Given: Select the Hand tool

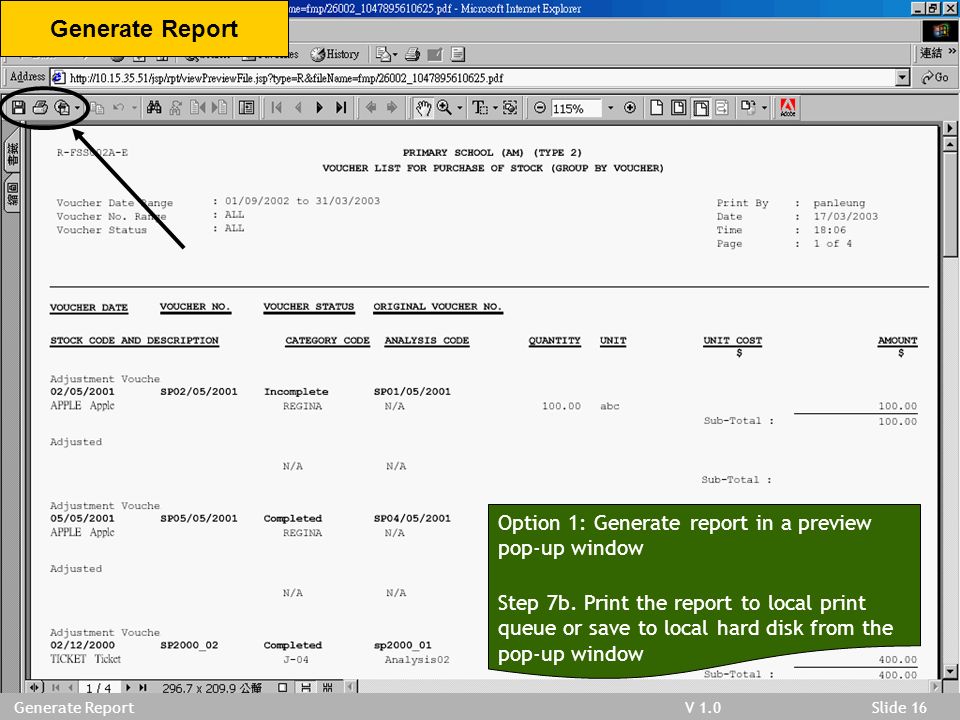Looking at the screenshot, I should coord(423,108).
